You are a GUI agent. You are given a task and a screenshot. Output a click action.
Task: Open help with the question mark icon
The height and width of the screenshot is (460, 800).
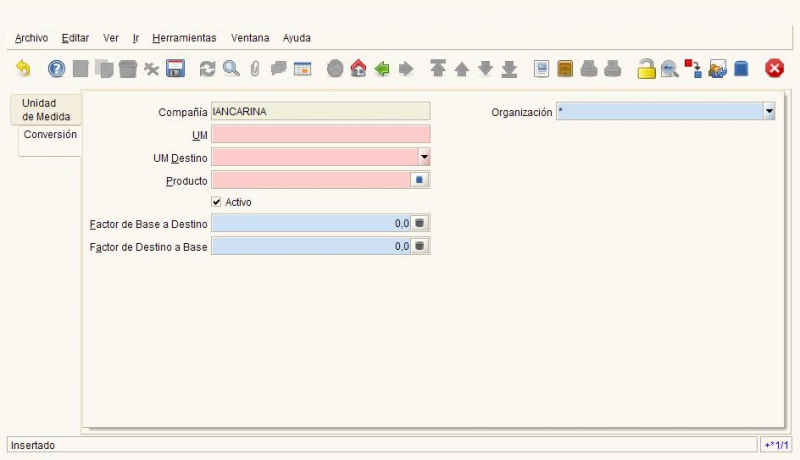57,69
